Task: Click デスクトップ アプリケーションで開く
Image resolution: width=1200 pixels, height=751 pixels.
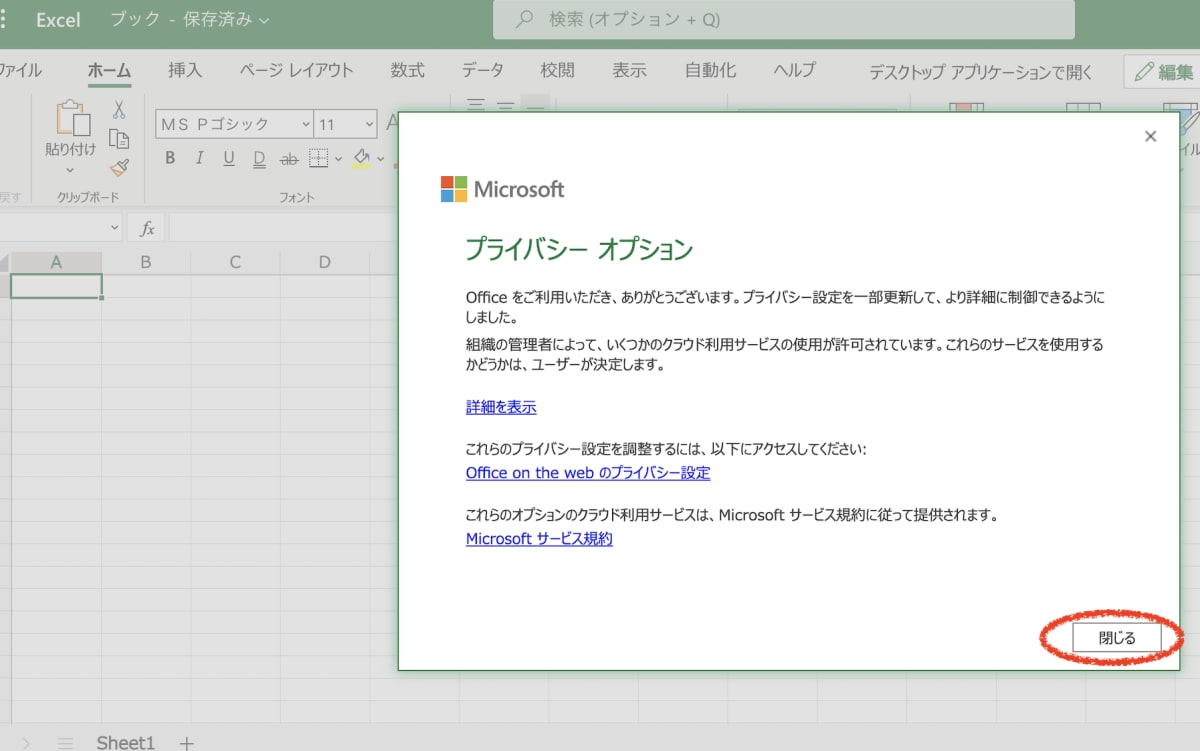Action: point(981,72)
